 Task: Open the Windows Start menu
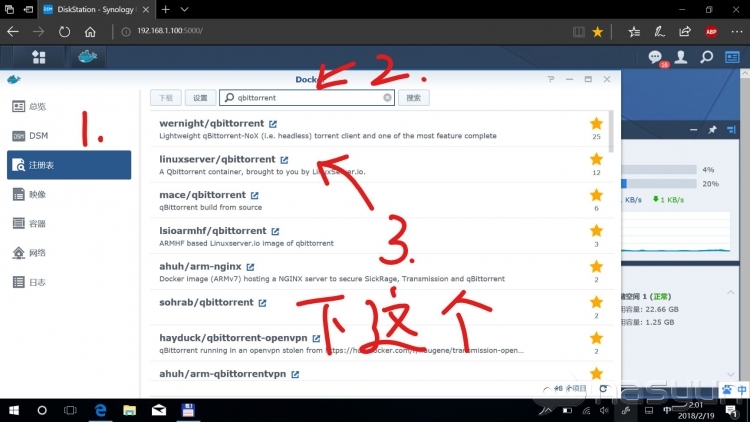coord(13,411)
